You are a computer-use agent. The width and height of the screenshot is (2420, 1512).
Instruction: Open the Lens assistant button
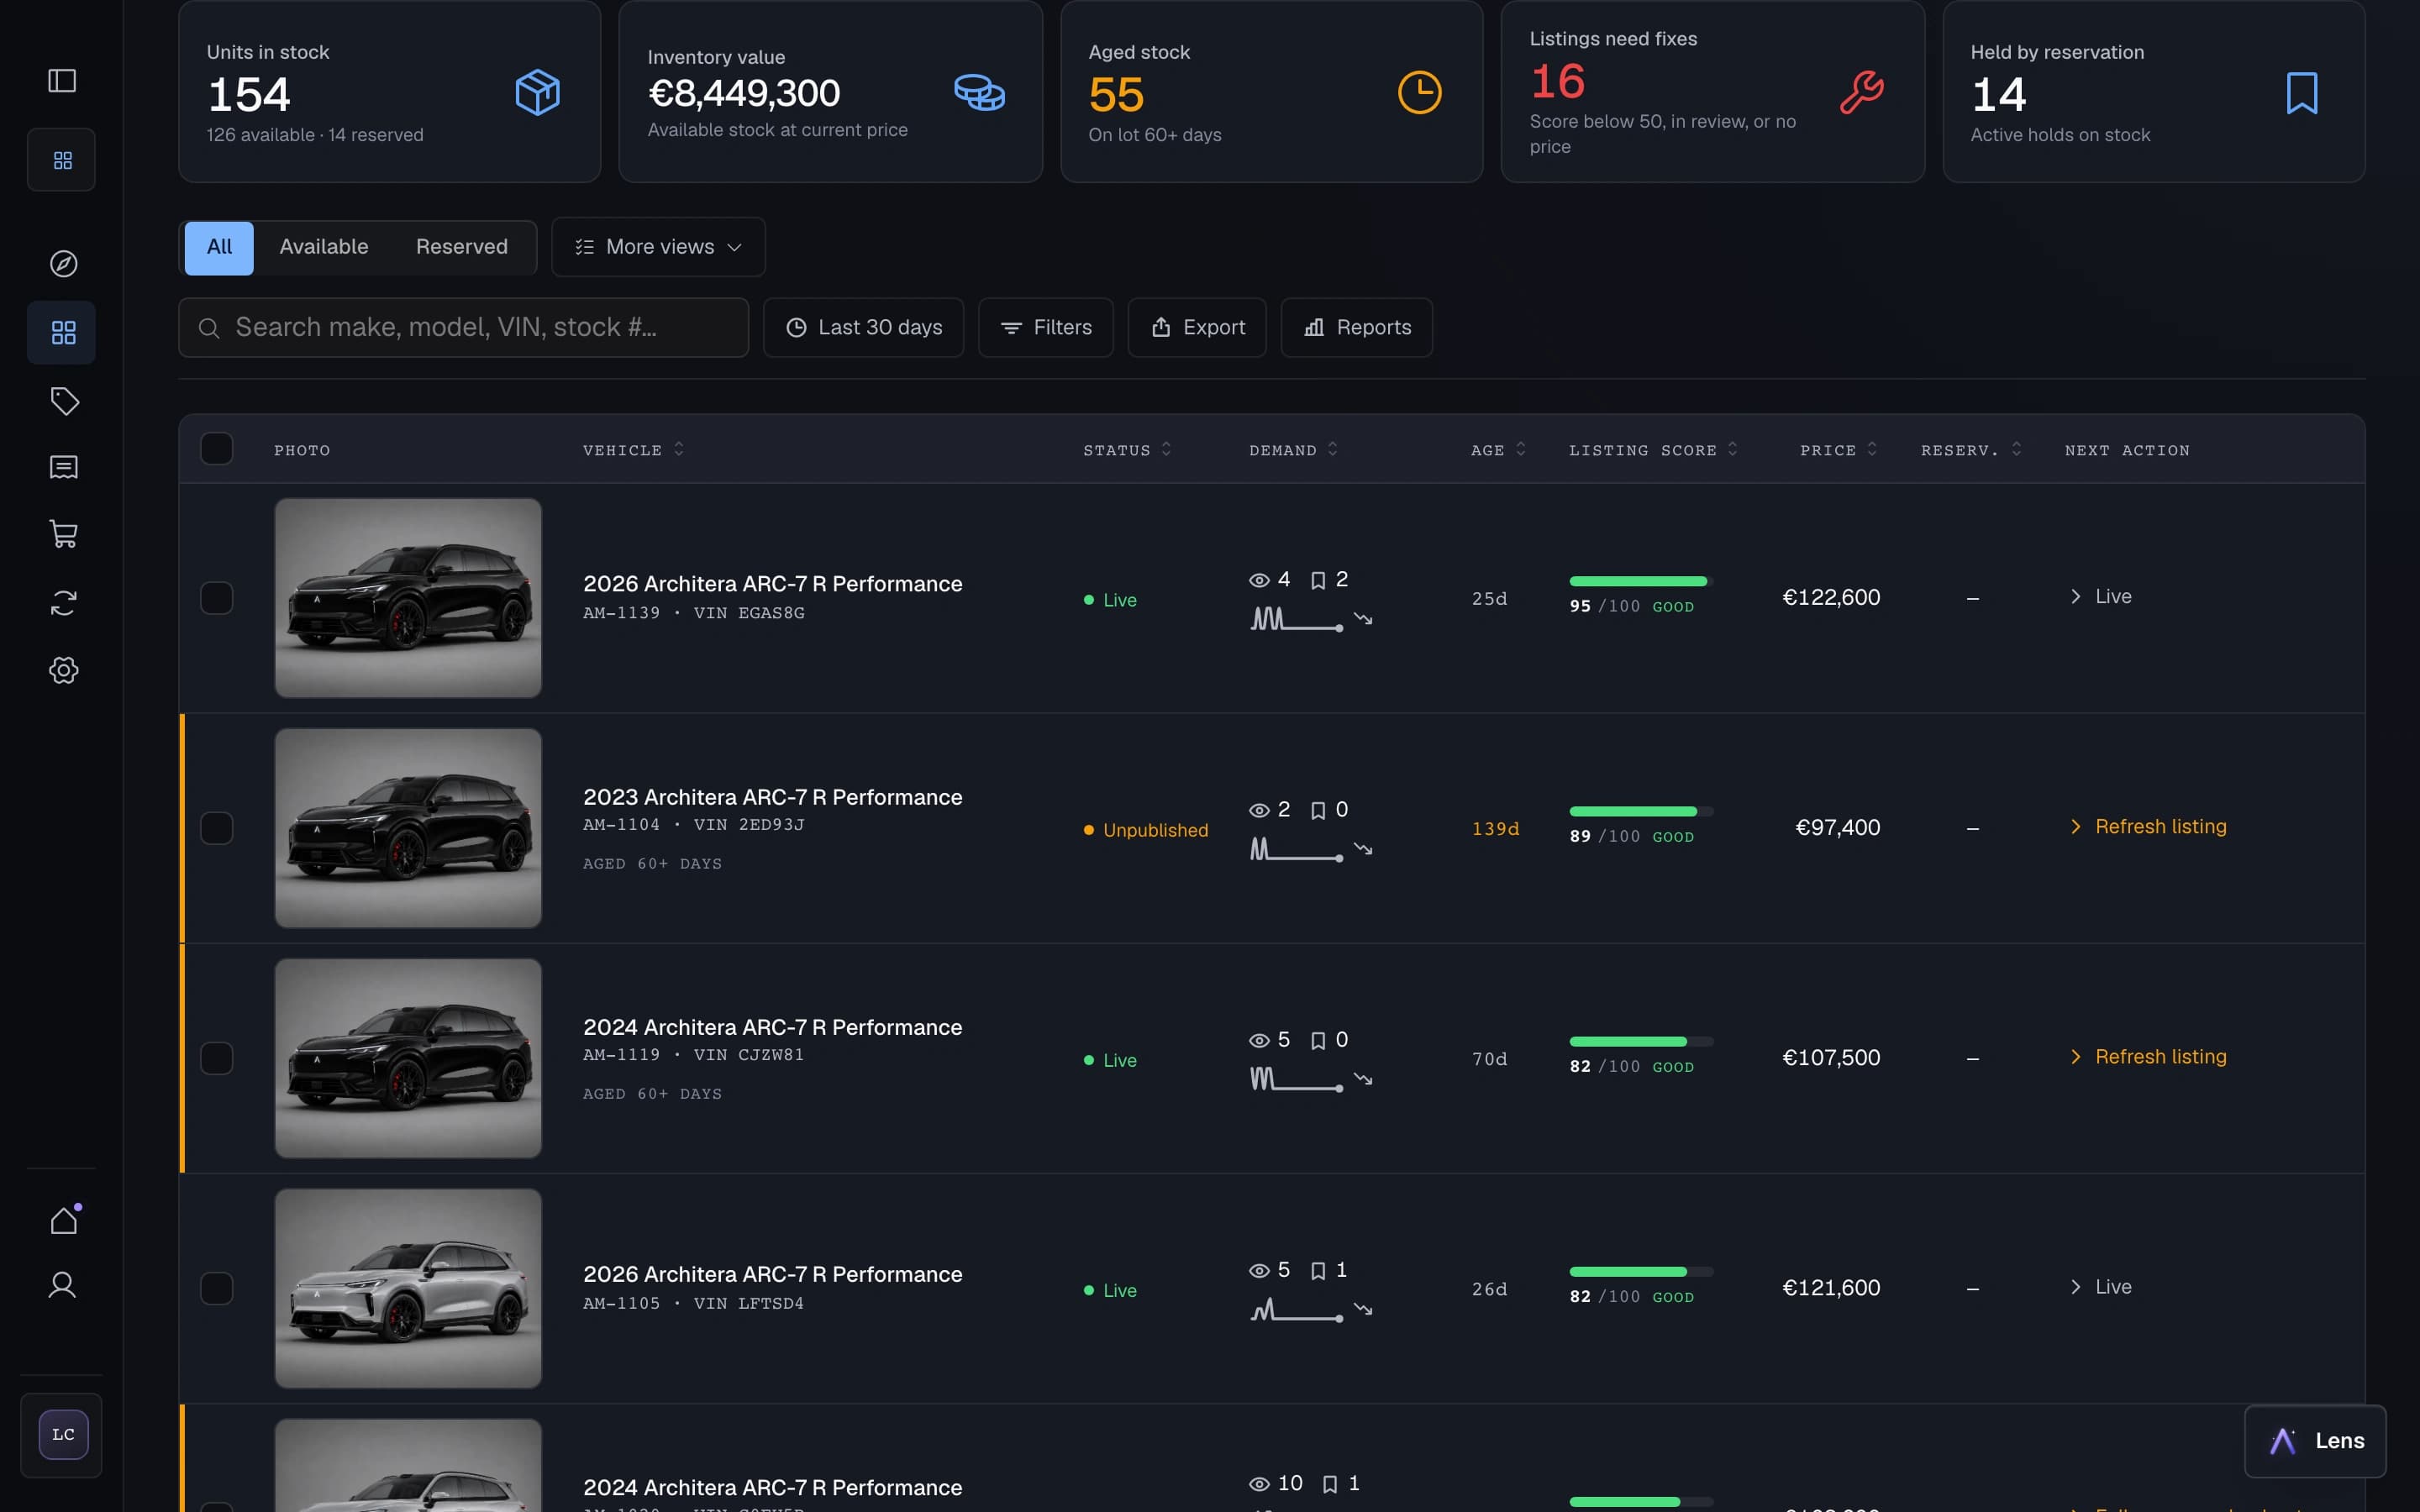[x=2315, y=1441]
